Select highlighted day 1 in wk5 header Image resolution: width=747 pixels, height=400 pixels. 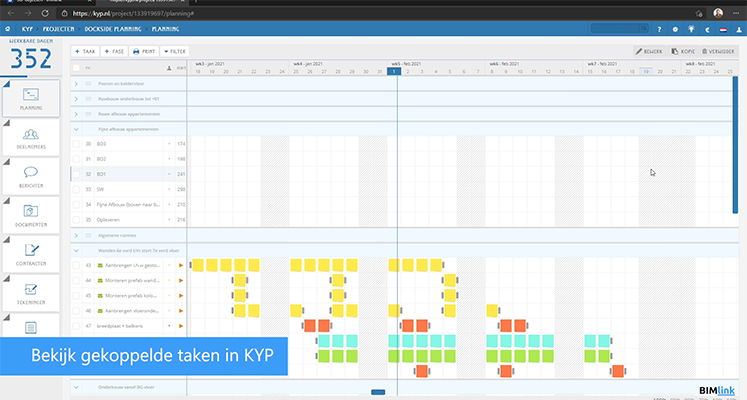tap(394, 71)
